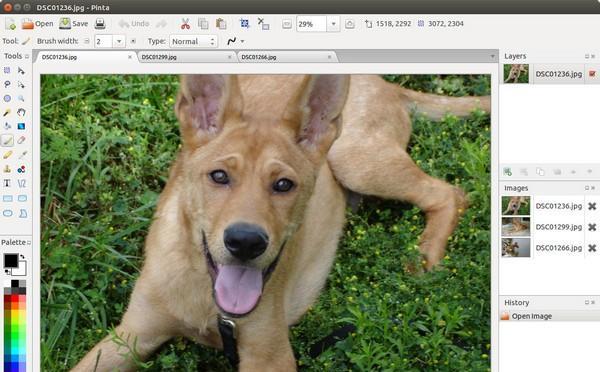Open the tab list arrow at tab bar end

point(492,57)
